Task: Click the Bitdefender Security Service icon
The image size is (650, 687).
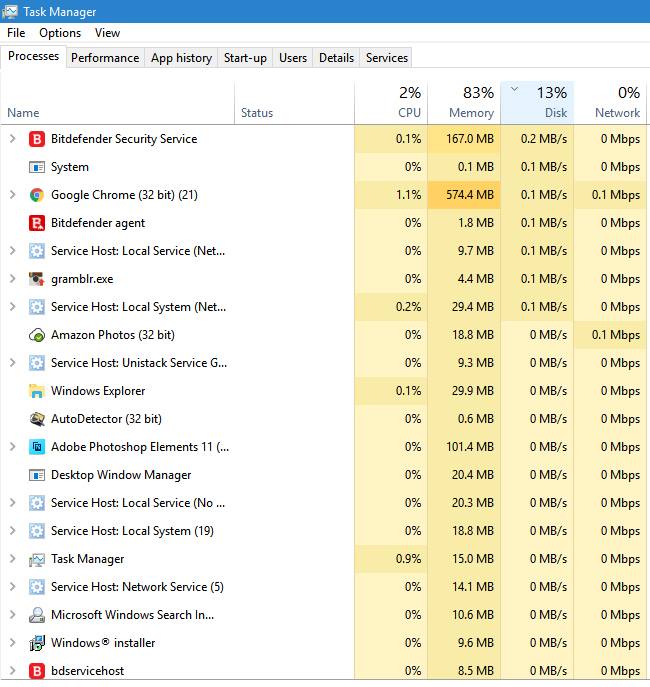Action: tap(37, 139)
